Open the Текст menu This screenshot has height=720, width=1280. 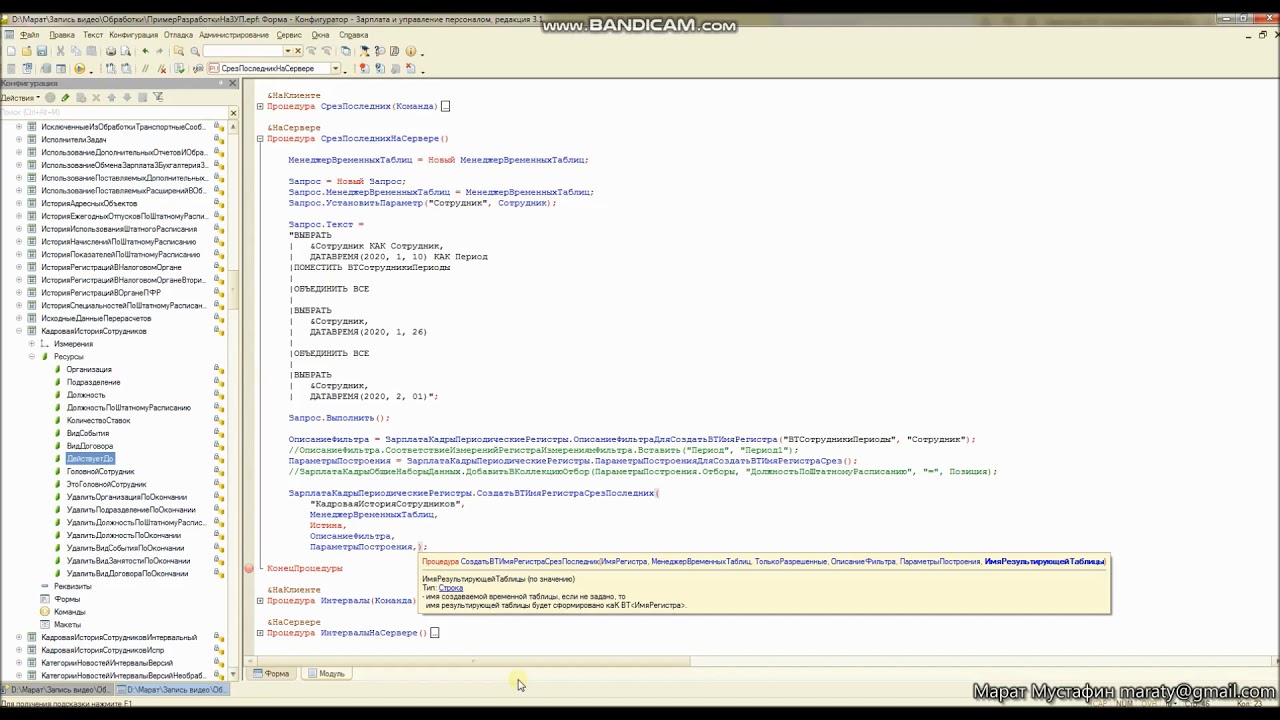pos(93,35)
